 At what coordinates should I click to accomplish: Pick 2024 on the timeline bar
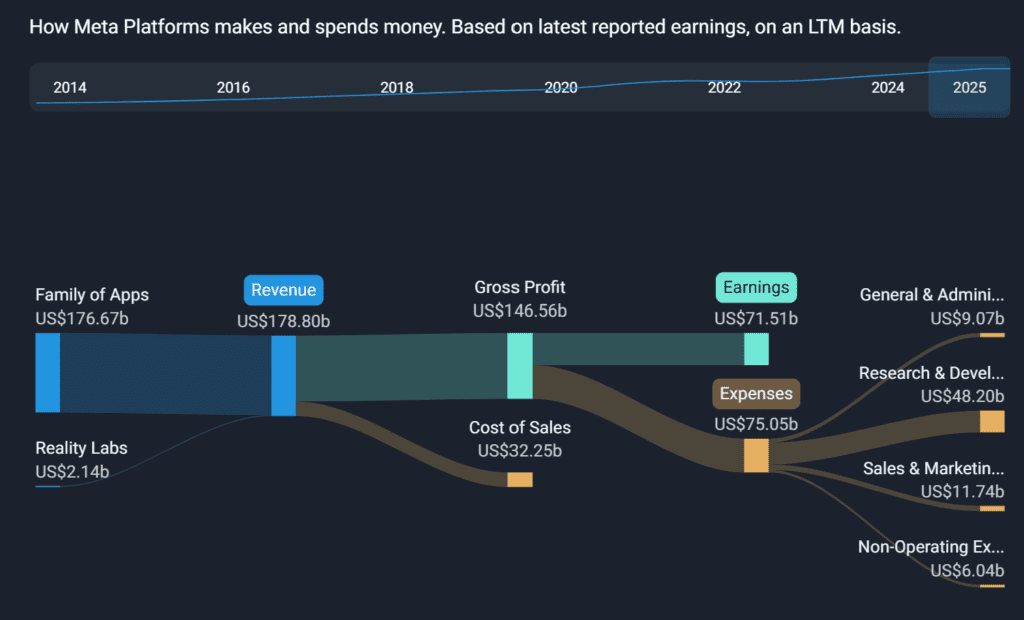(888, 88)
